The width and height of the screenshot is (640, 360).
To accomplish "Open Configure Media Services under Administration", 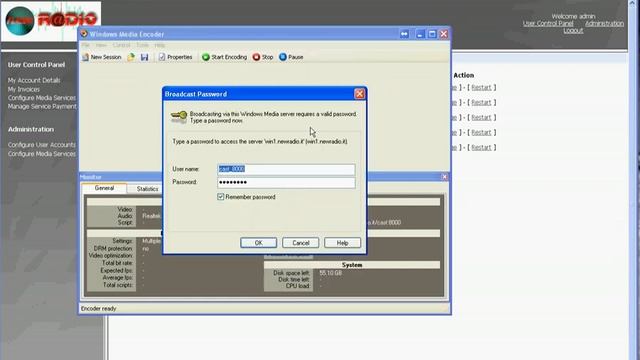I will [42, 154].
